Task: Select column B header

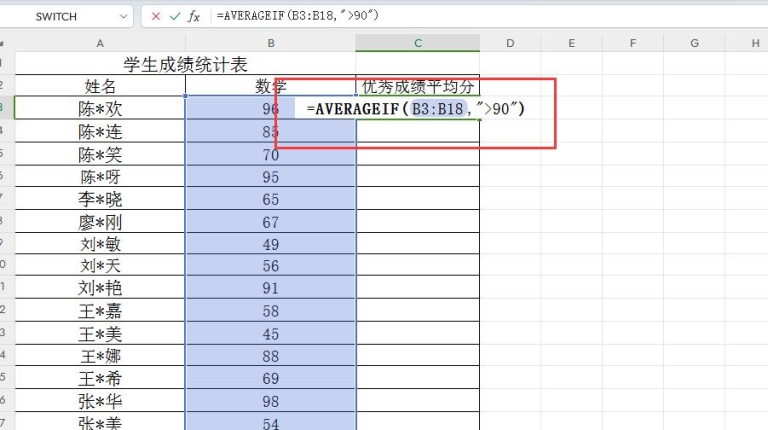Action: pos(270,43)
